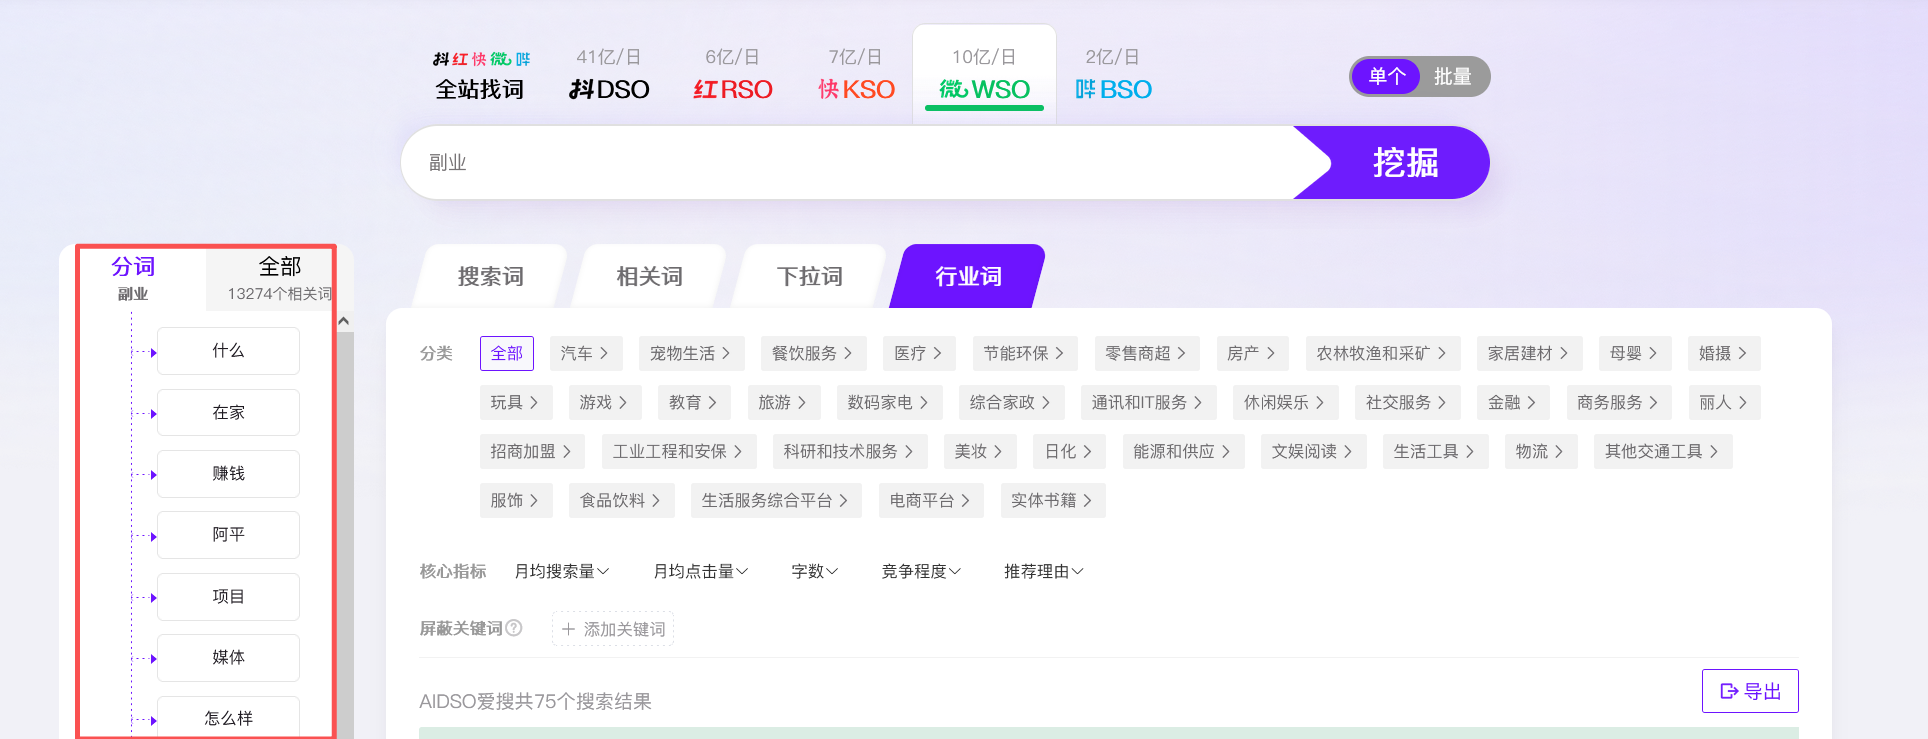1928x739 pixels.
Task: Click the scroll-up arrow of the word list
Action: click(x=344, y=321)
